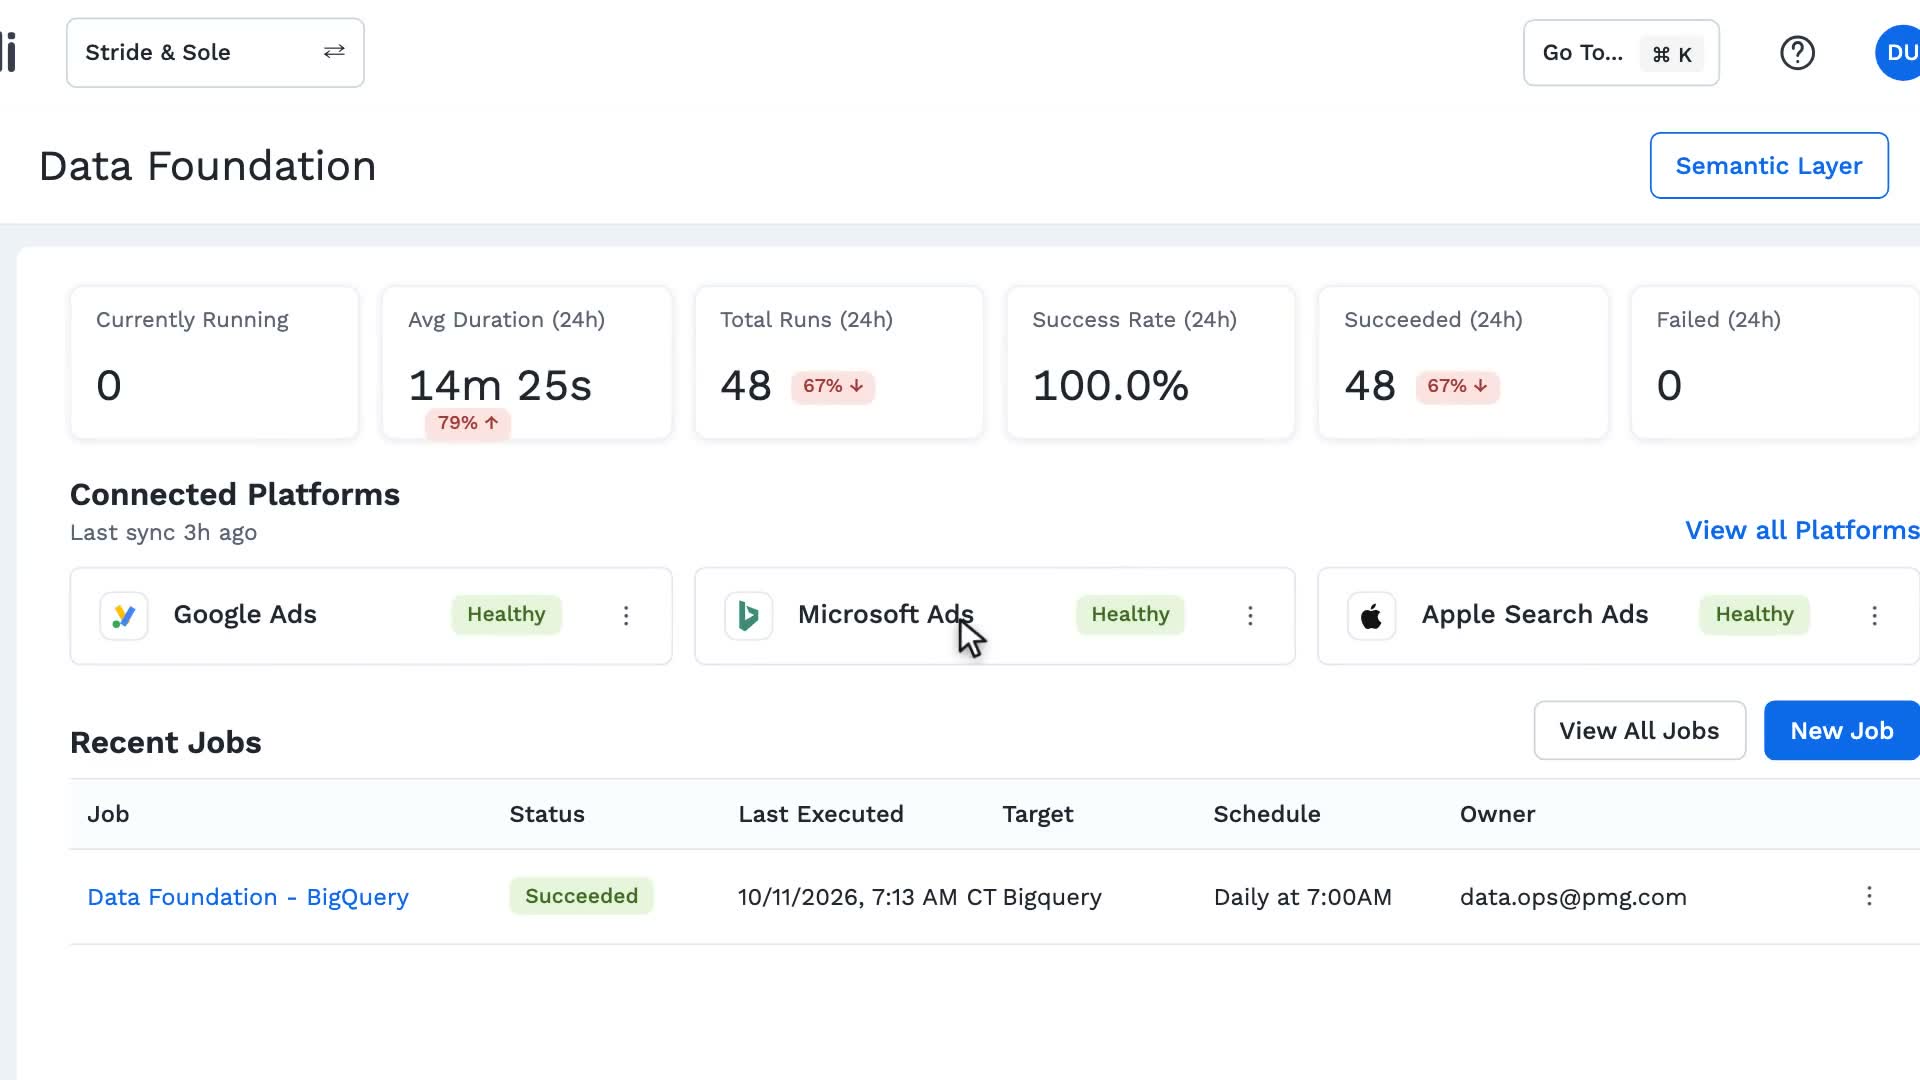Sort by the Owner column header

1497,815
